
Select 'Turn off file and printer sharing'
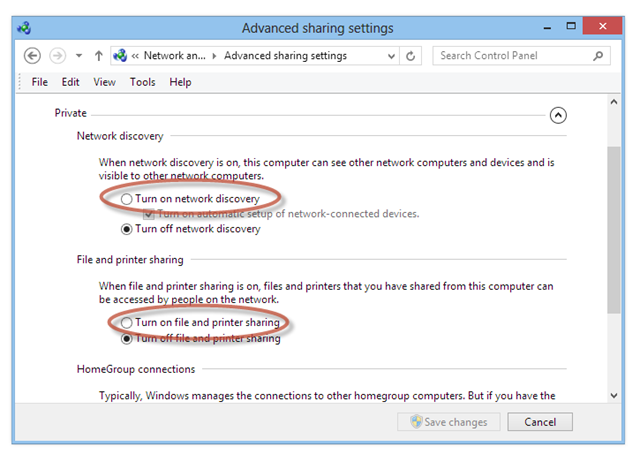coord(200,338)
